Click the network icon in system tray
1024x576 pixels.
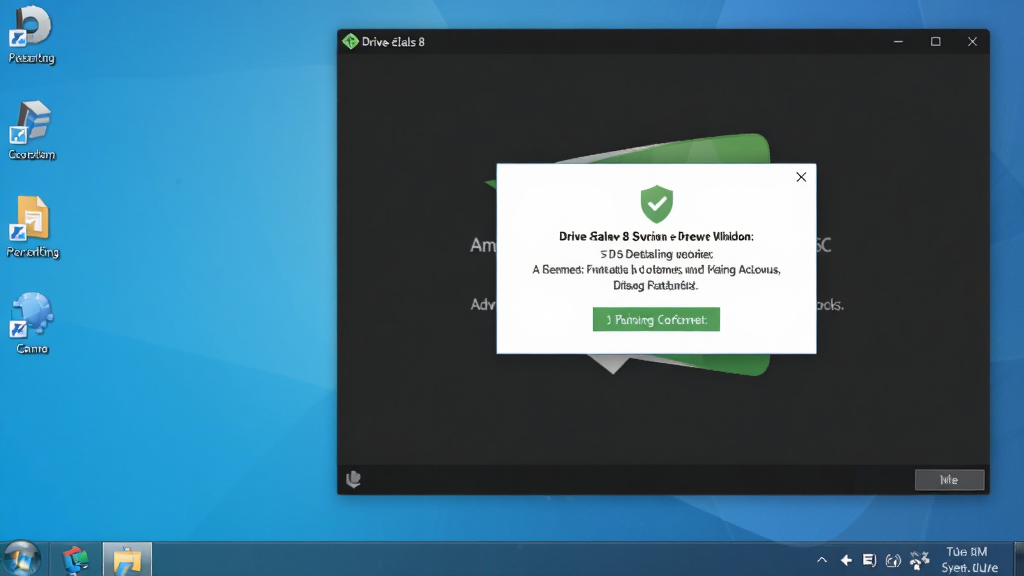click(x=920, y=560)
